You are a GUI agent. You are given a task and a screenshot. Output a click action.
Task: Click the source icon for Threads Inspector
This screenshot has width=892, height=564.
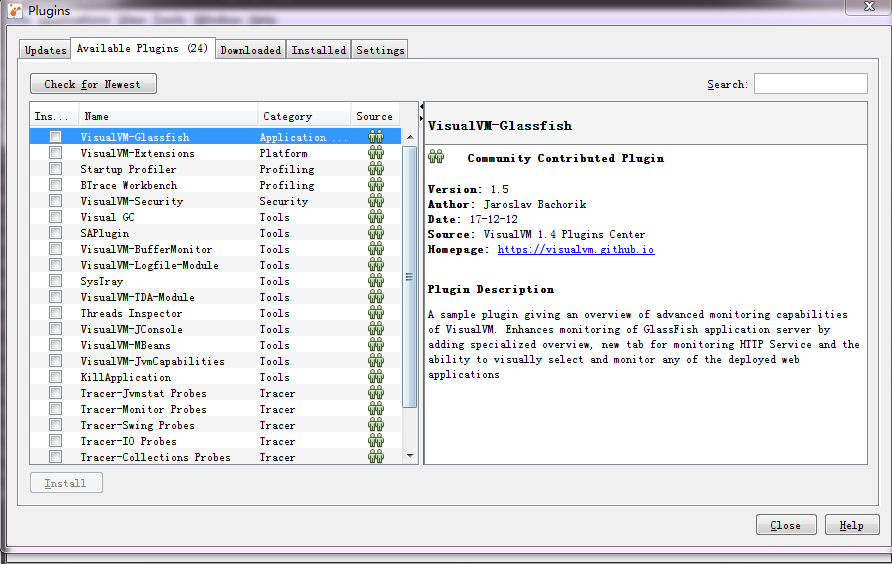tap(376, 313)
